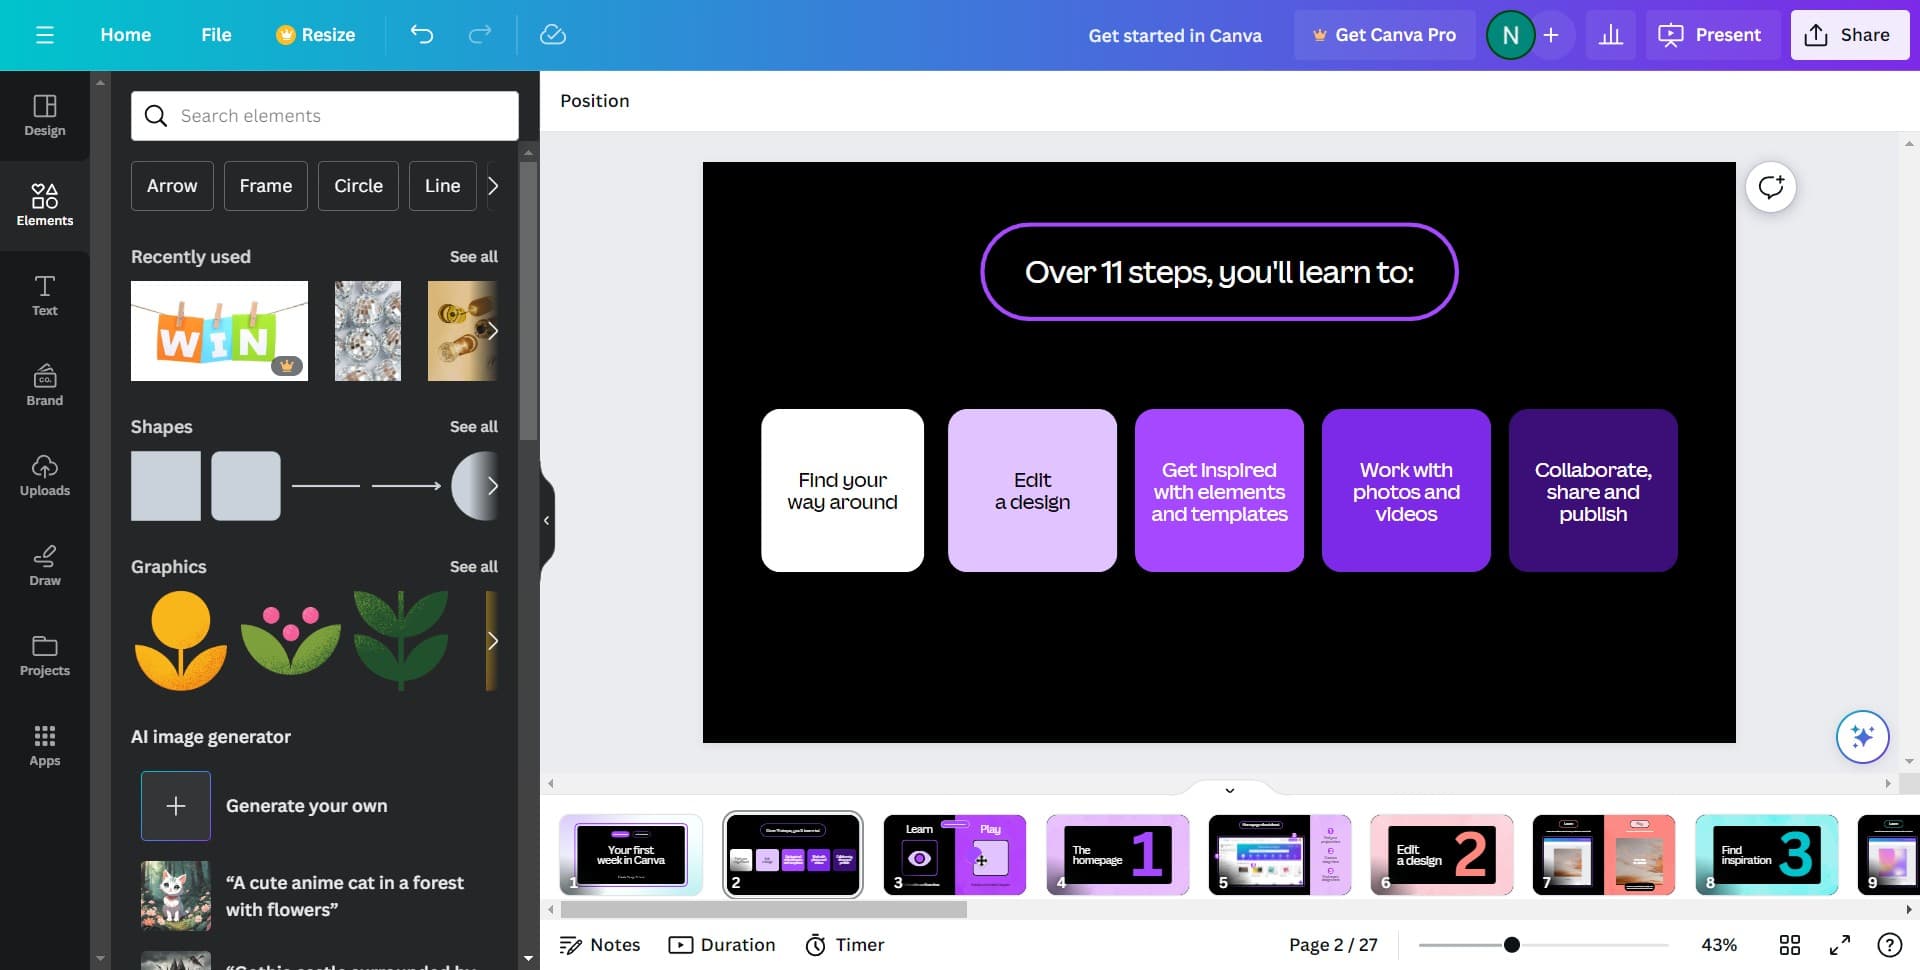Viewport: 1920px width, 970px height.
Task: Click Get Canva Pro button
Action: (1385, 35)
